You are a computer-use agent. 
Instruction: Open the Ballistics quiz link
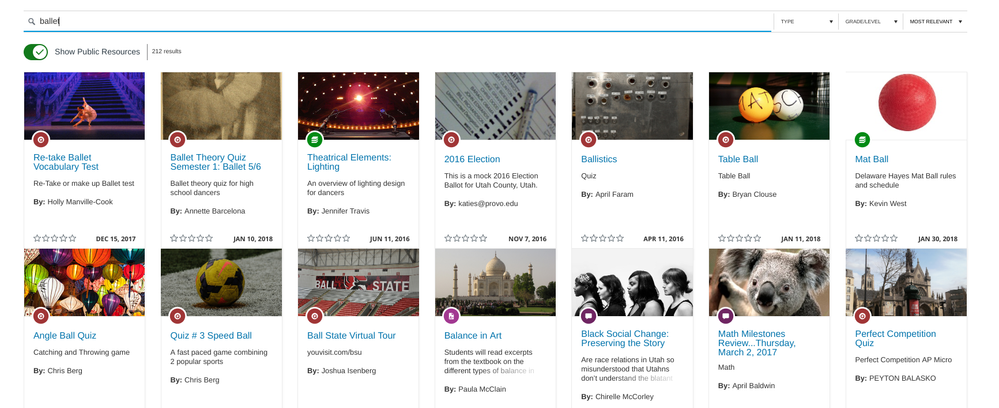599,159
